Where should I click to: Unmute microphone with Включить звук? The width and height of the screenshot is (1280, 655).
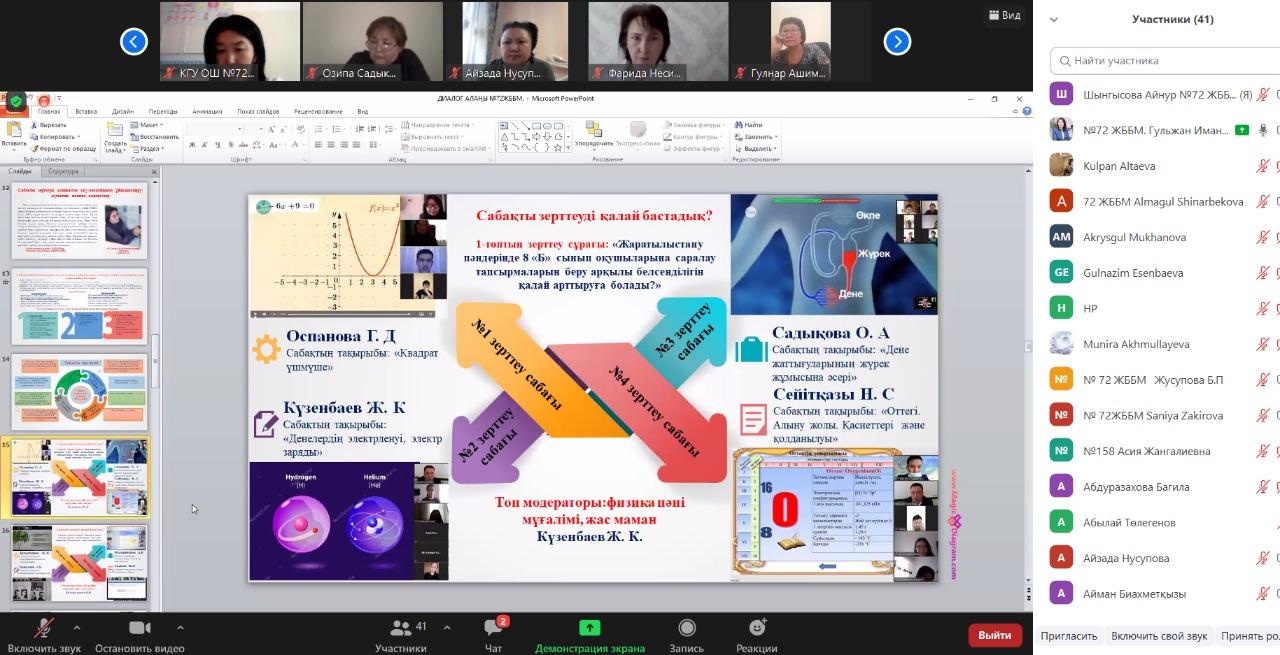coord(44,628)
